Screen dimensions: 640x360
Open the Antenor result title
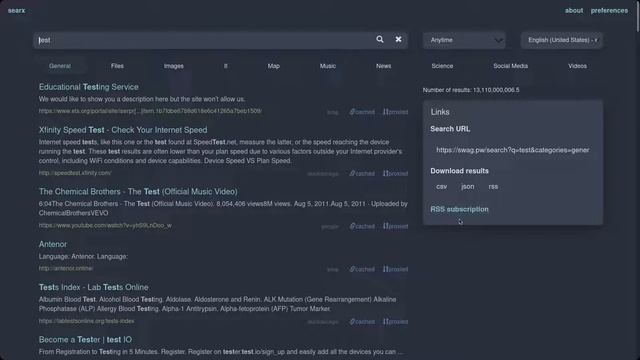tap(53, 244)
